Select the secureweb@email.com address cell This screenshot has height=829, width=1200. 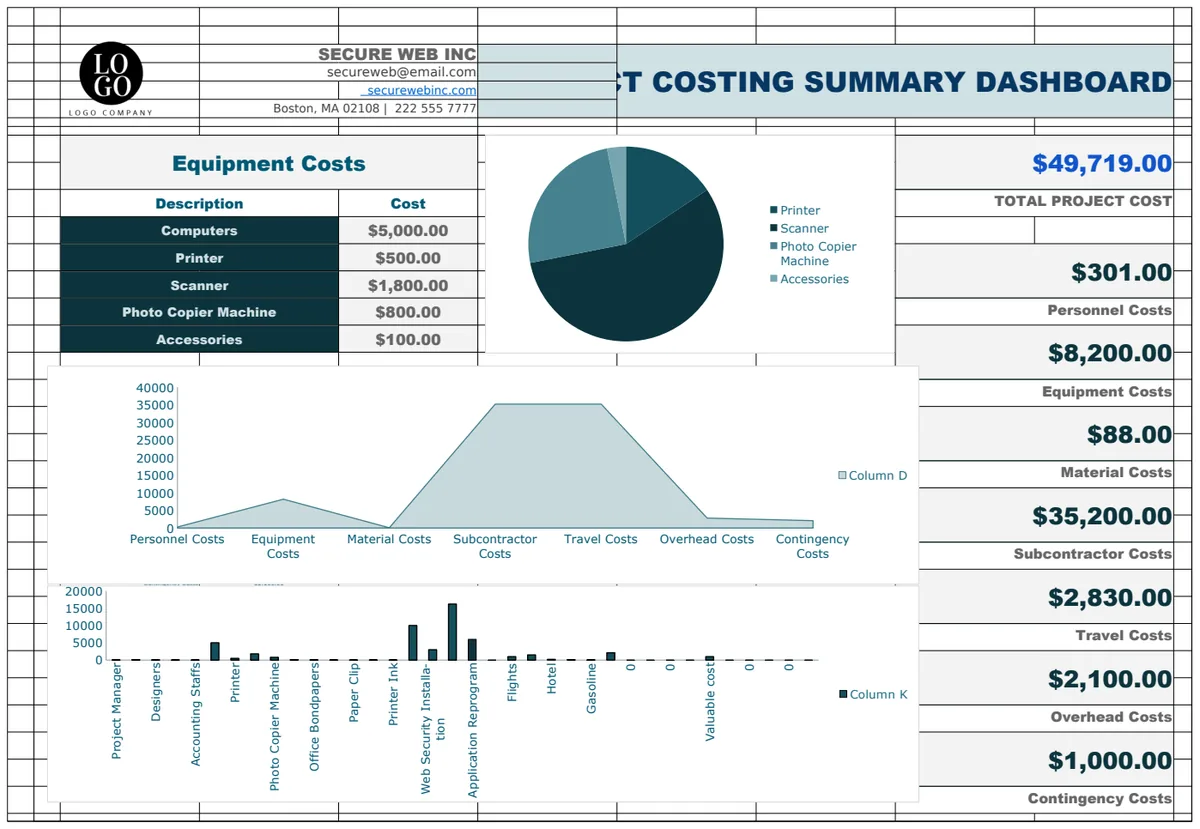pyautogui.click(x=401, y=72)
